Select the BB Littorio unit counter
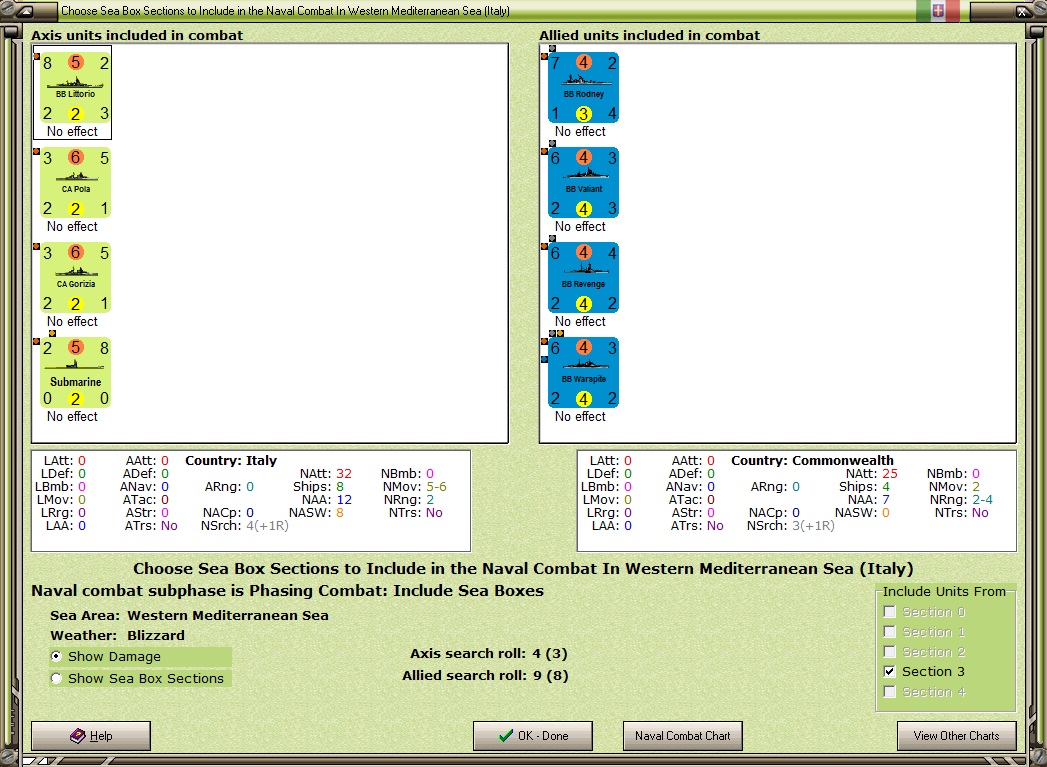Screen dimensions: 1047x767 [75, 88]
